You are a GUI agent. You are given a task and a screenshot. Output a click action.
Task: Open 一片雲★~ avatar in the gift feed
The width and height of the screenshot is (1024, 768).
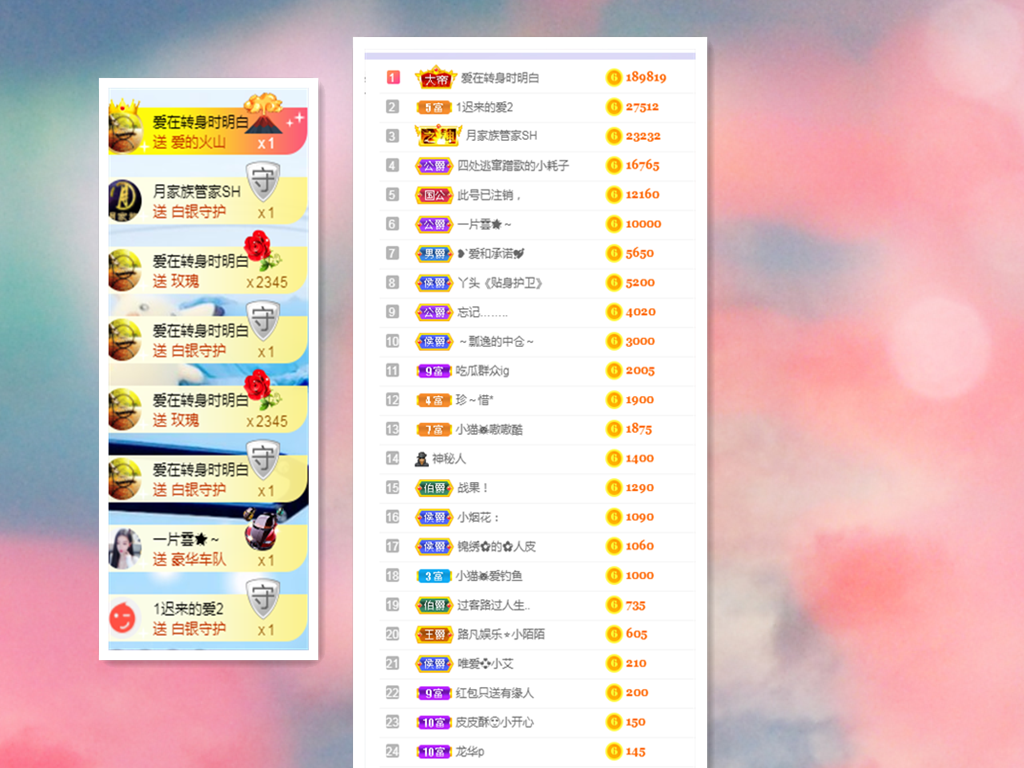pos(125,549)
